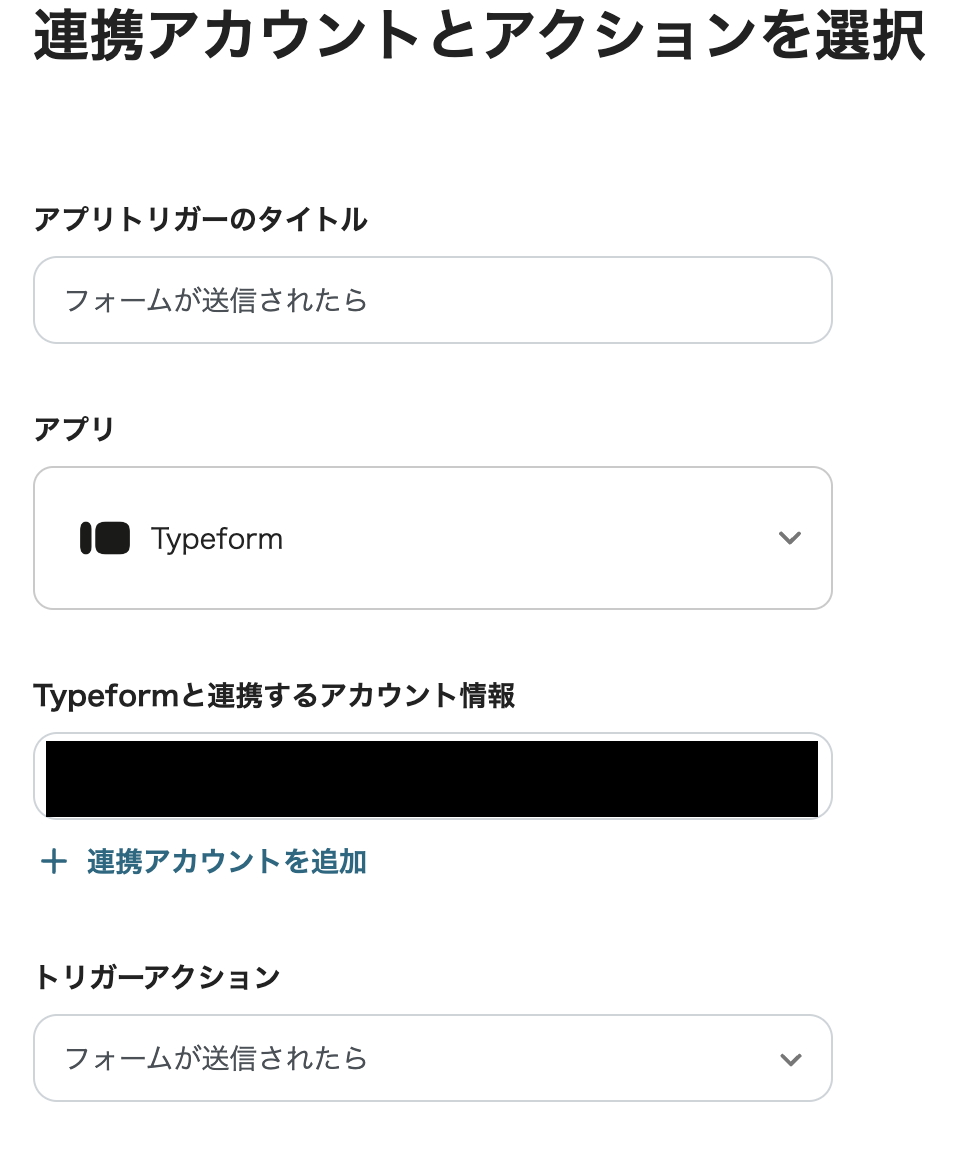Click the chevron on the アプリ selector
Image resolution: width=960 pixels, height=1160 pixels.
click(x=790, y=538)
